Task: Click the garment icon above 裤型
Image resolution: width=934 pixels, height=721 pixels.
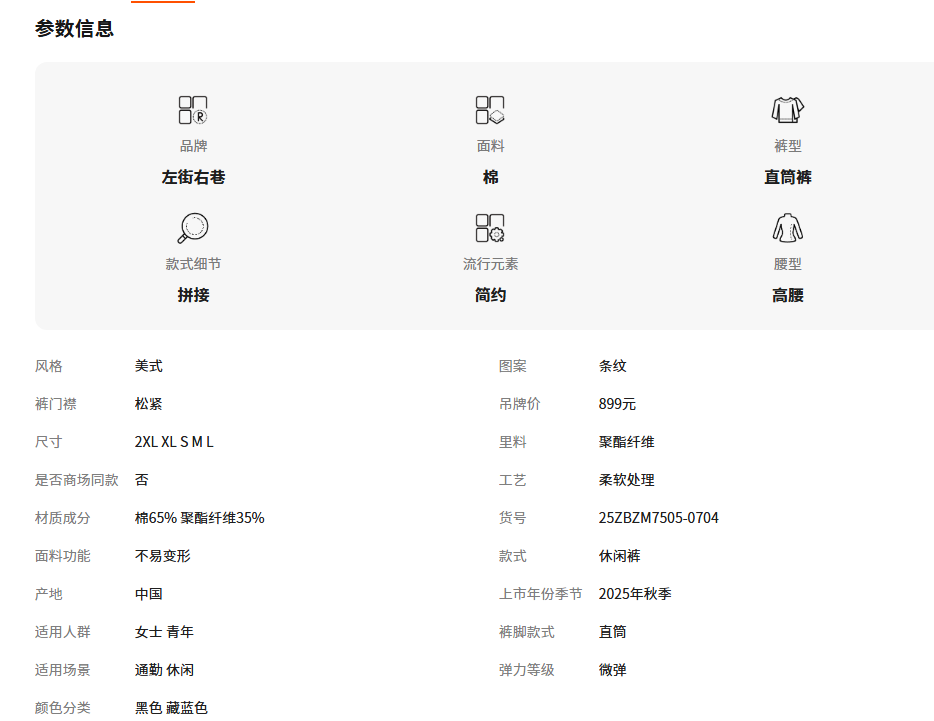Action: (787, 110)
